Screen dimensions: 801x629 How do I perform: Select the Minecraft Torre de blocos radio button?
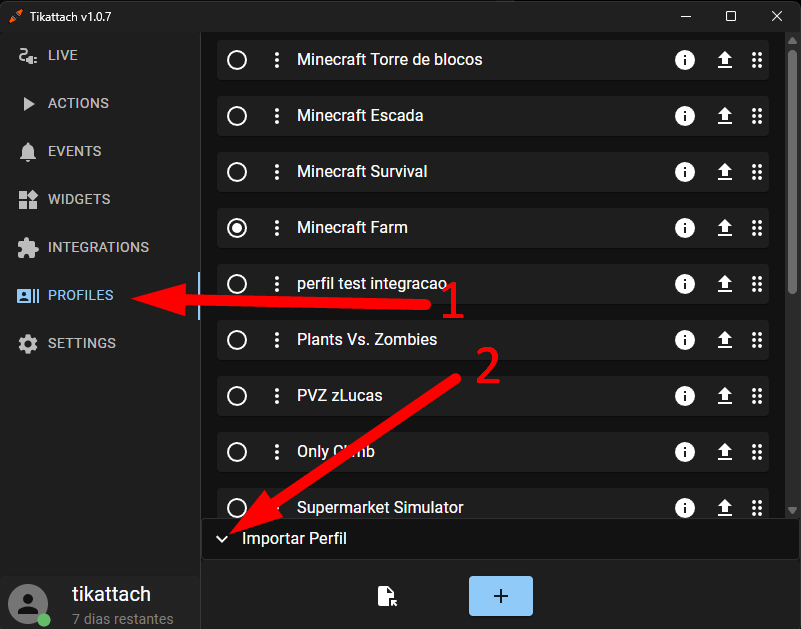[x=237, y=60]
